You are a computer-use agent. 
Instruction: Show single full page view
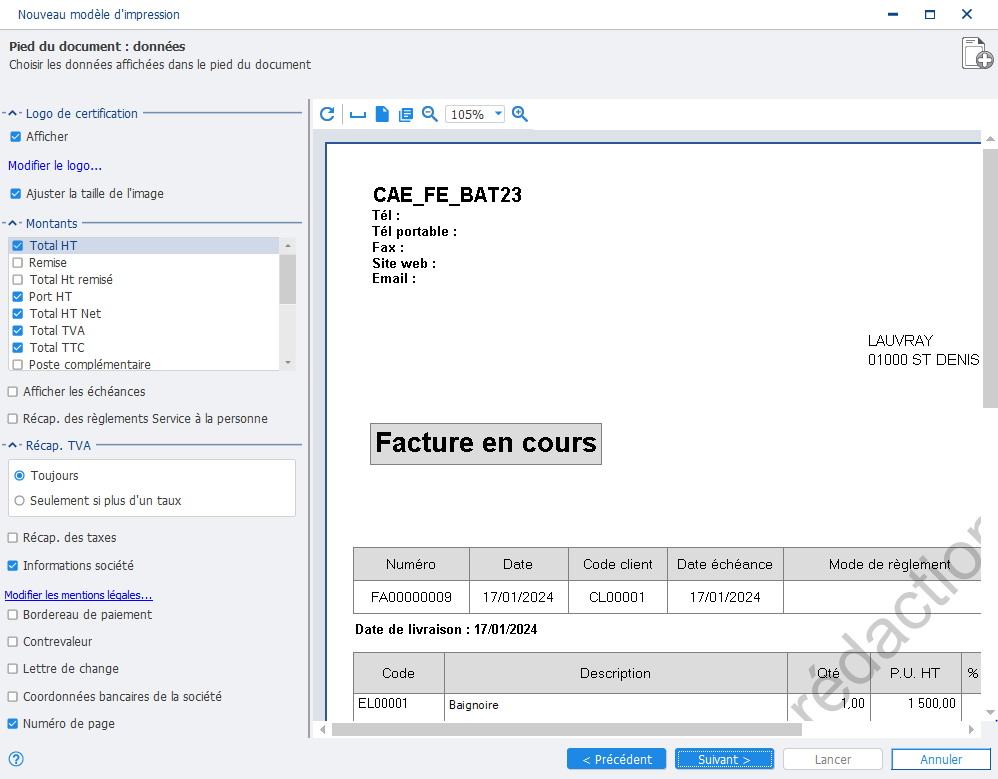tap(382, 114)
